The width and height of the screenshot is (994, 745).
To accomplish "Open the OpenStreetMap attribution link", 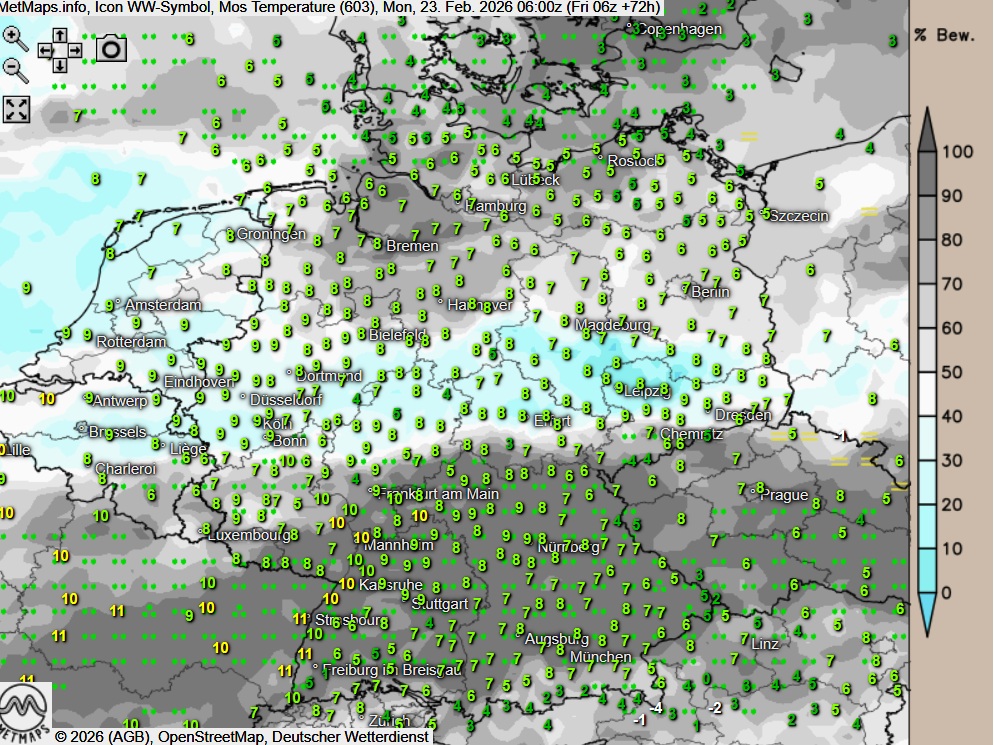I will tap(209, 737).
